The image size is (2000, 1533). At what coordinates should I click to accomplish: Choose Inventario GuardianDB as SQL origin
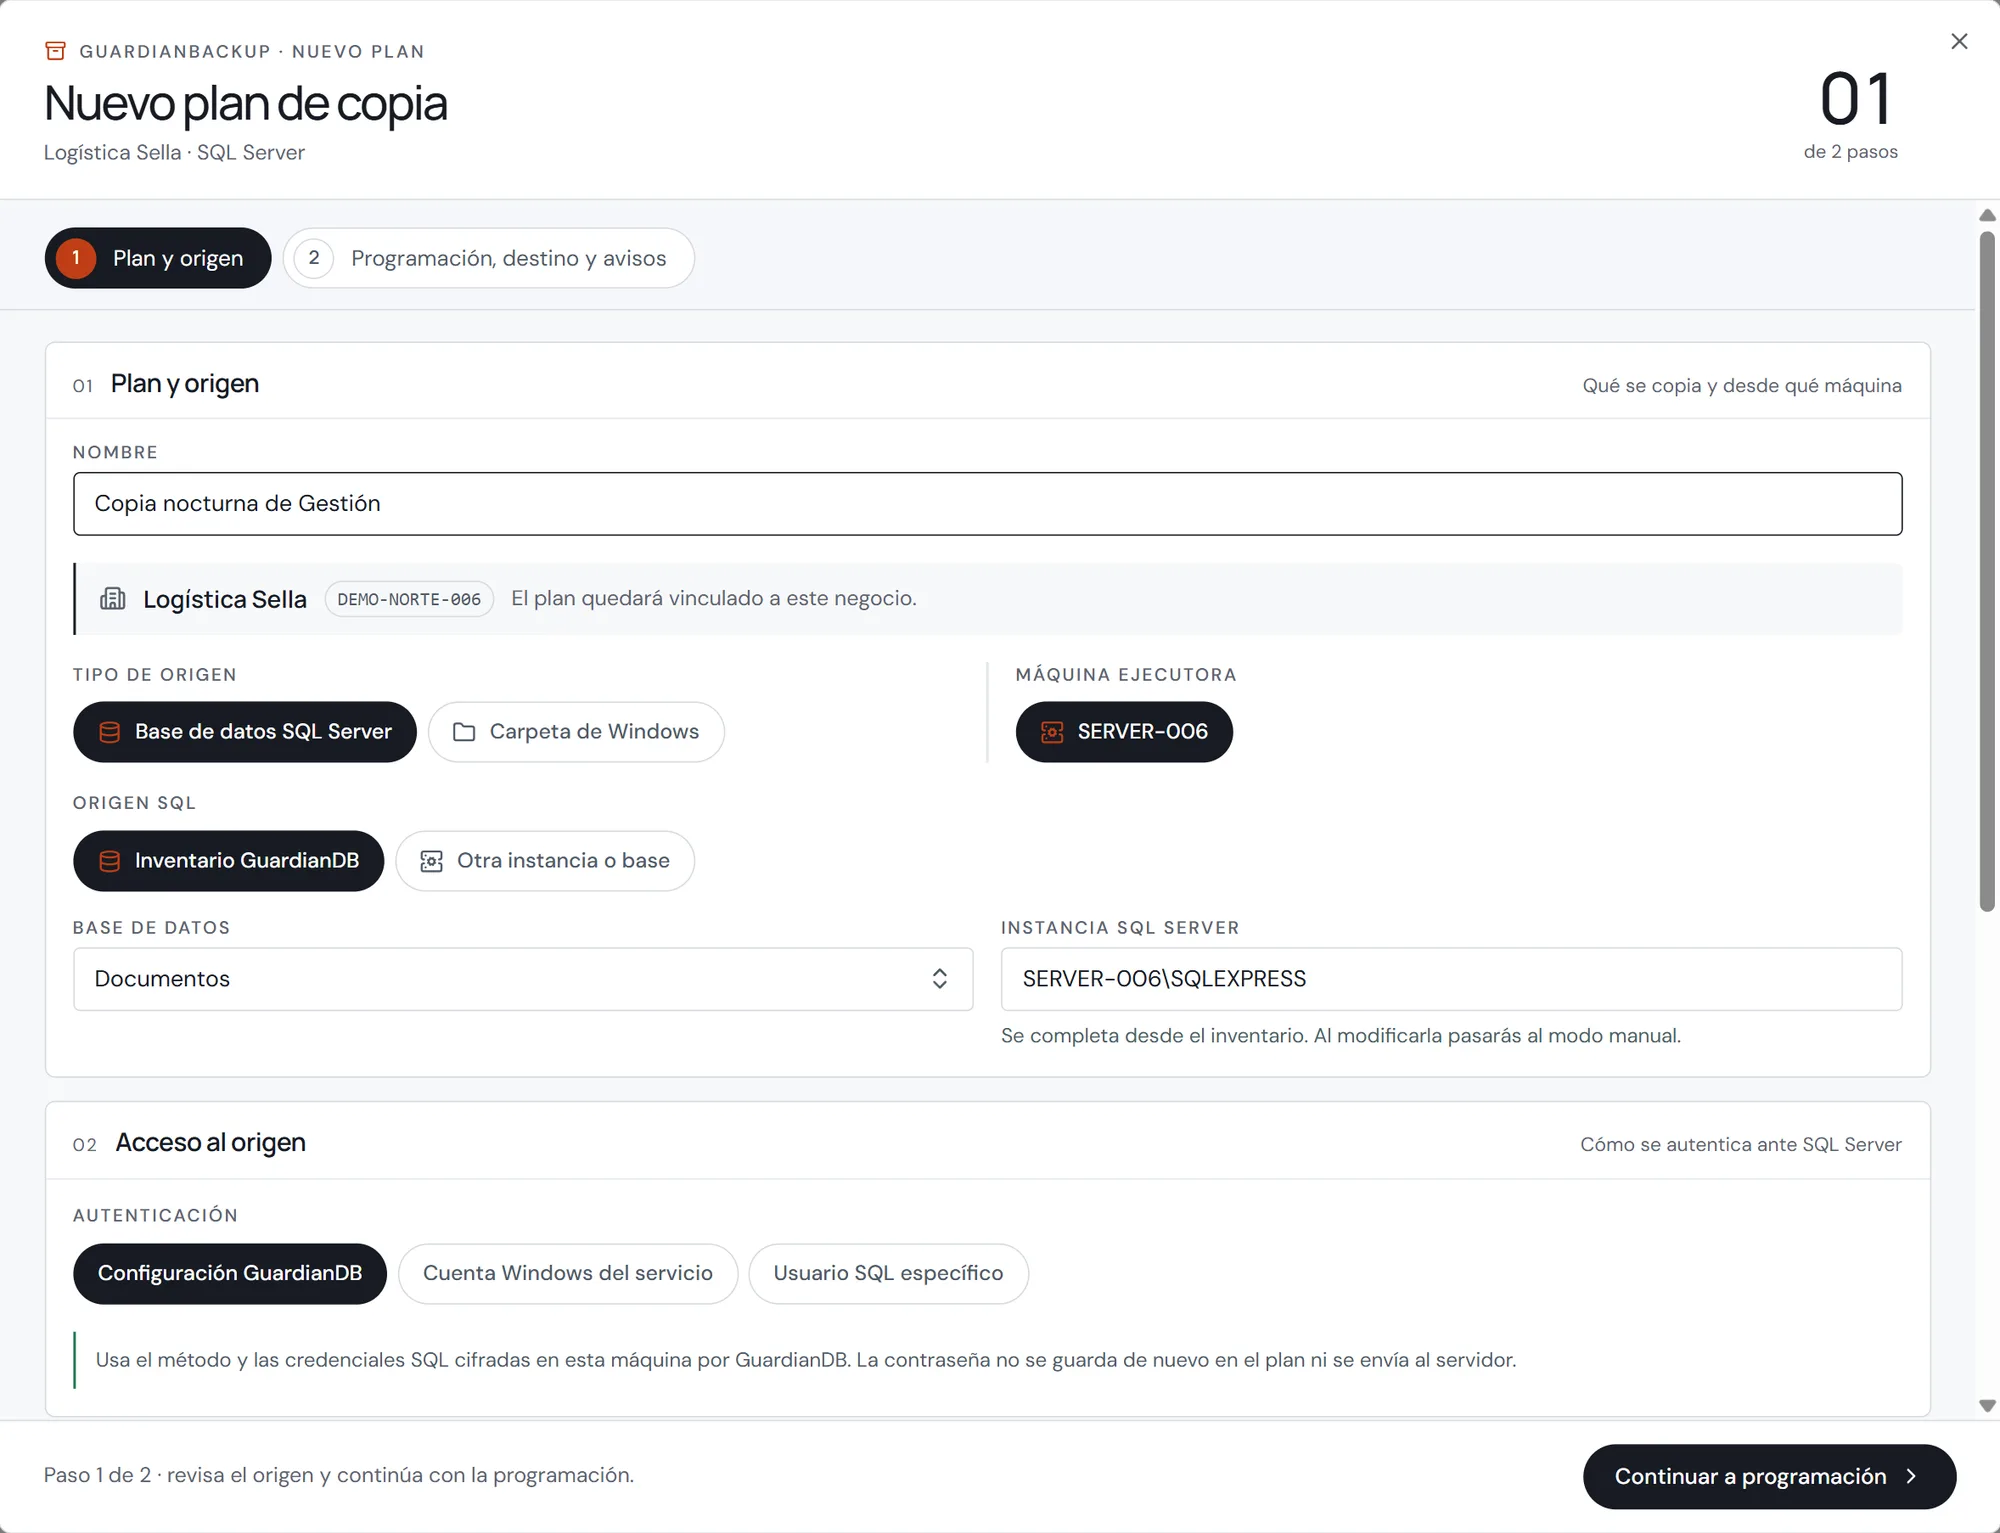[229, 861]
